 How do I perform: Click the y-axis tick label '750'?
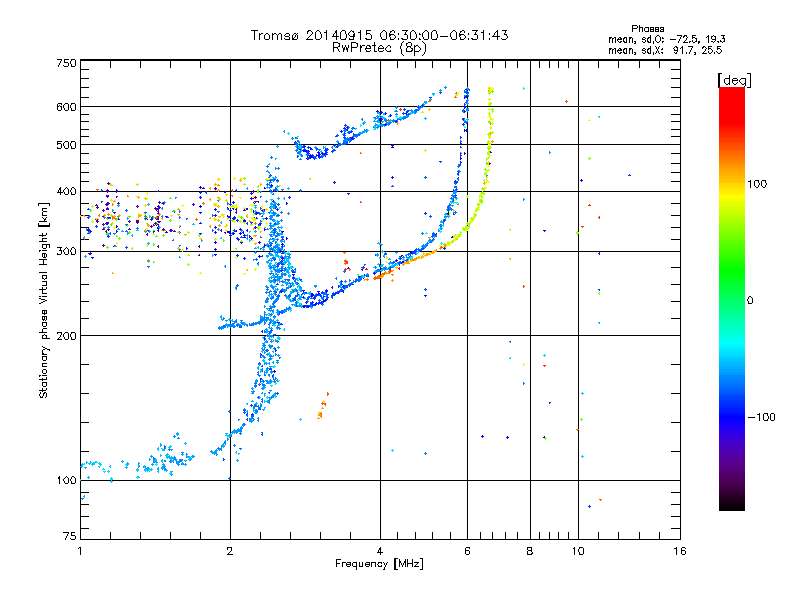(66, 63)
